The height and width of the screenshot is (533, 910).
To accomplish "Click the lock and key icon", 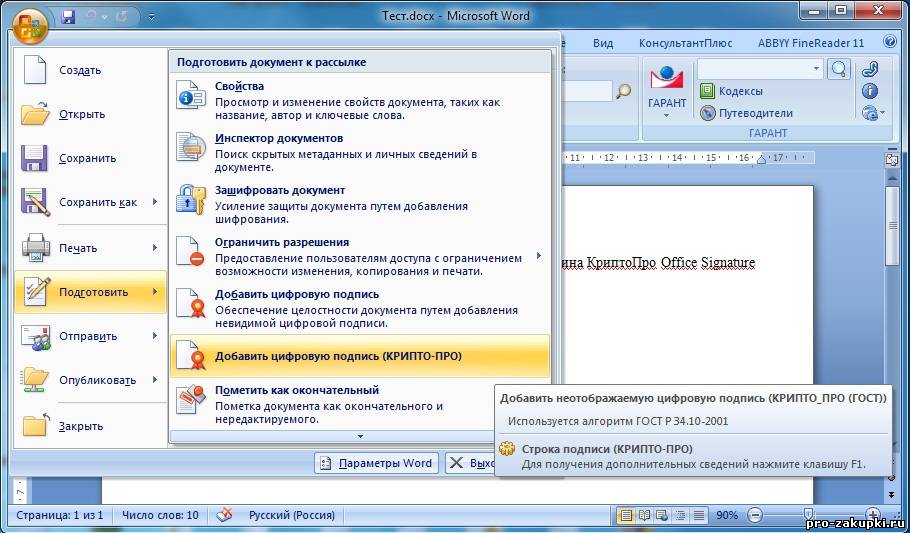I will point(191,199).
